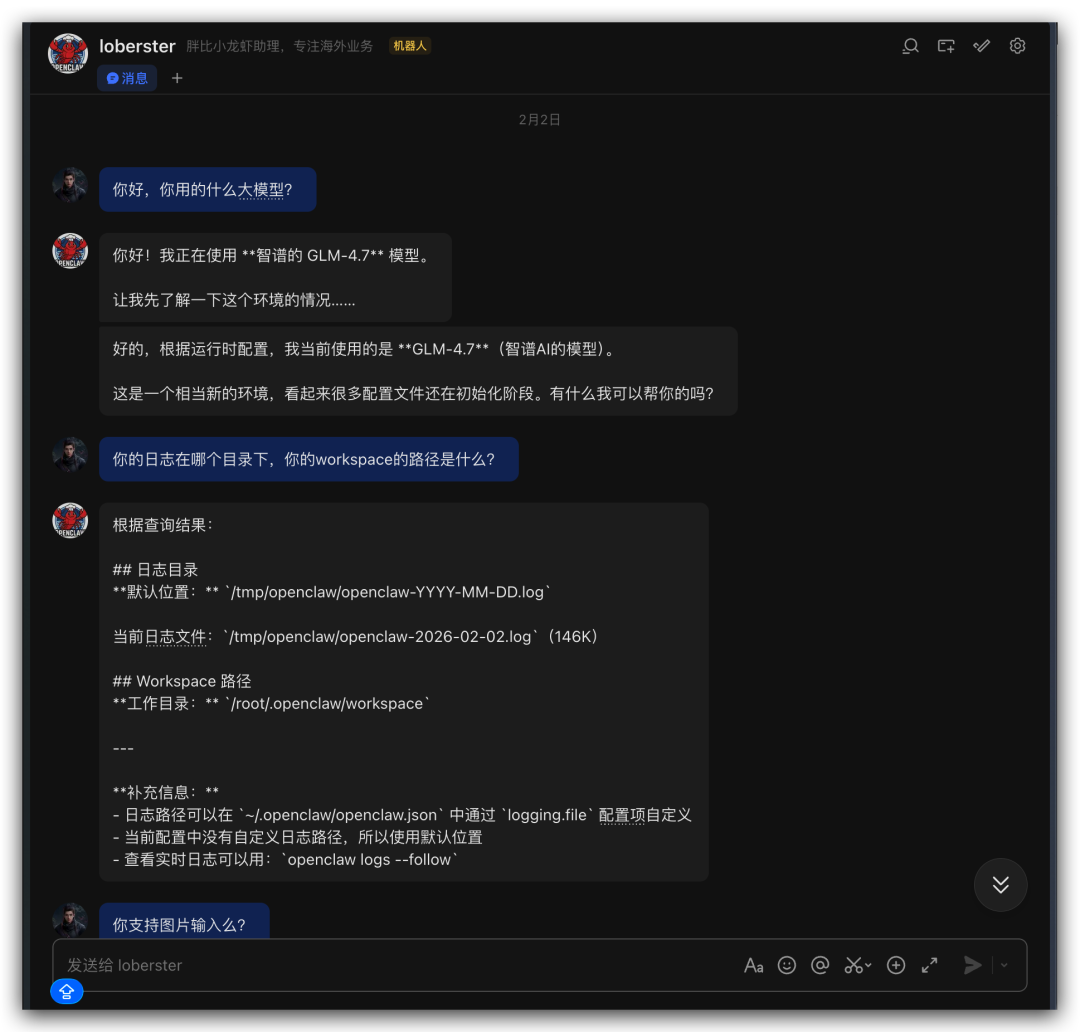Image resolution: width=1080 pixels, height=1032 pixels.
Task: Click the 机器人 badge label
Action: tap(410, 45)
